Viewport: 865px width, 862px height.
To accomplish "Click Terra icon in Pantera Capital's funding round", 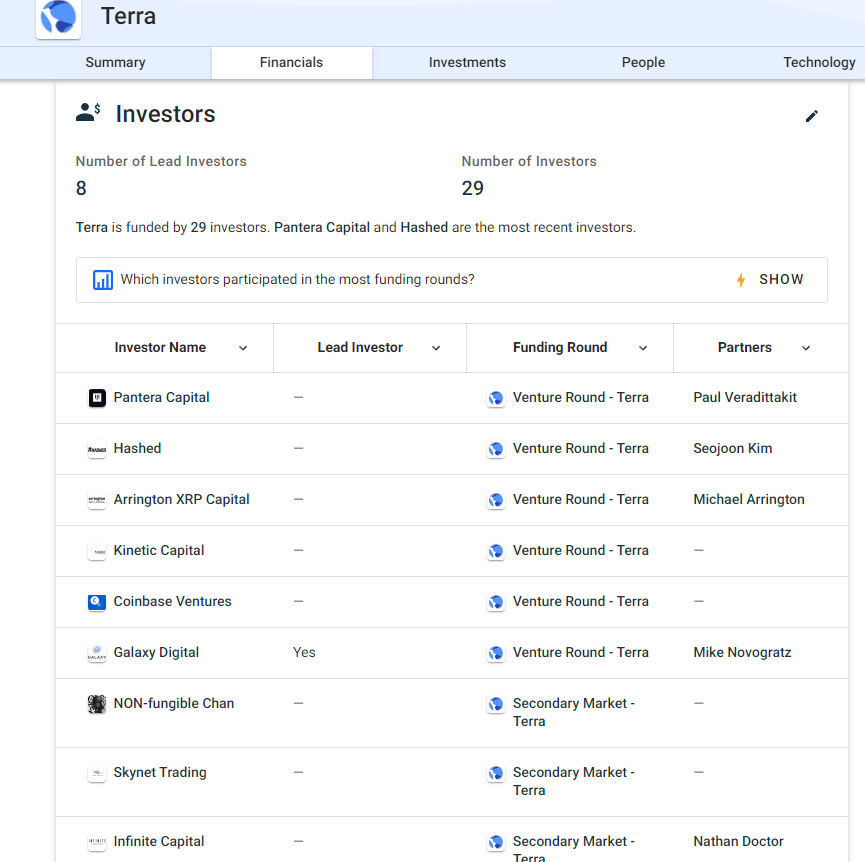I will pos(496,398).
